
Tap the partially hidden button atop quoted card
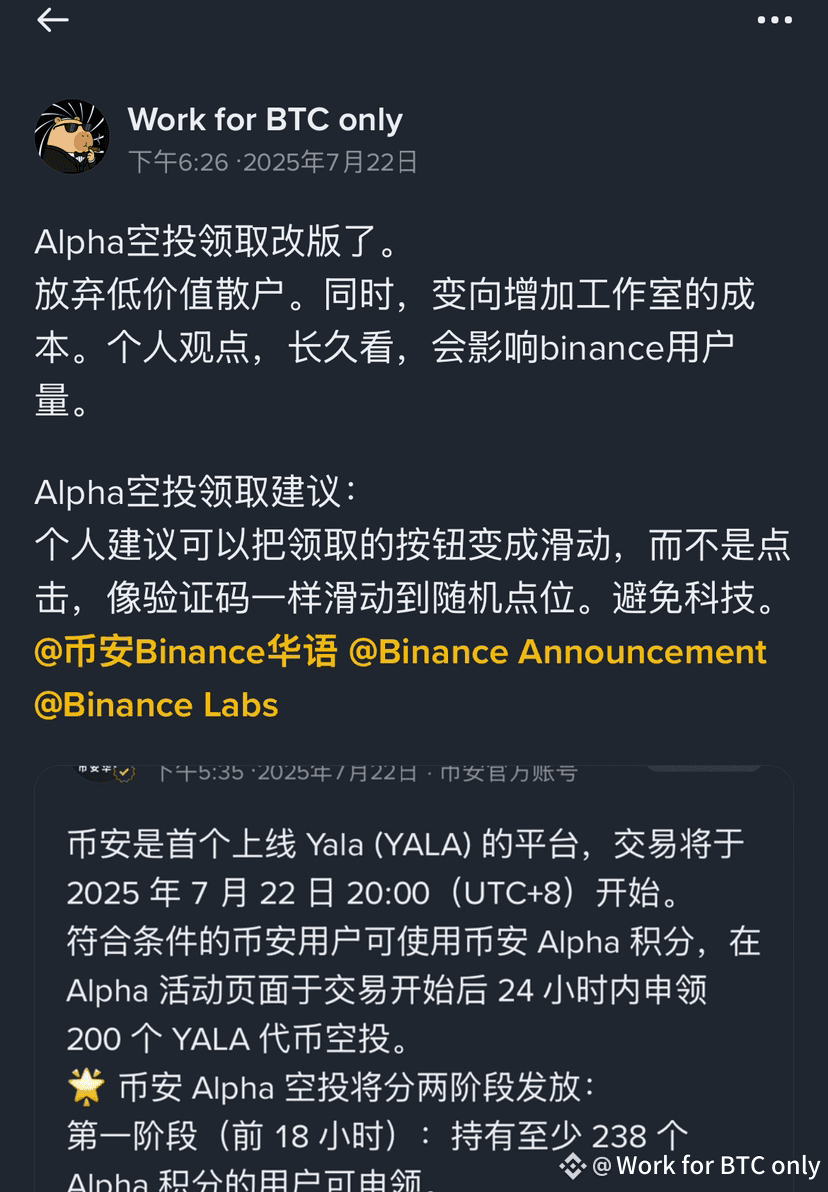pos(704,769)
